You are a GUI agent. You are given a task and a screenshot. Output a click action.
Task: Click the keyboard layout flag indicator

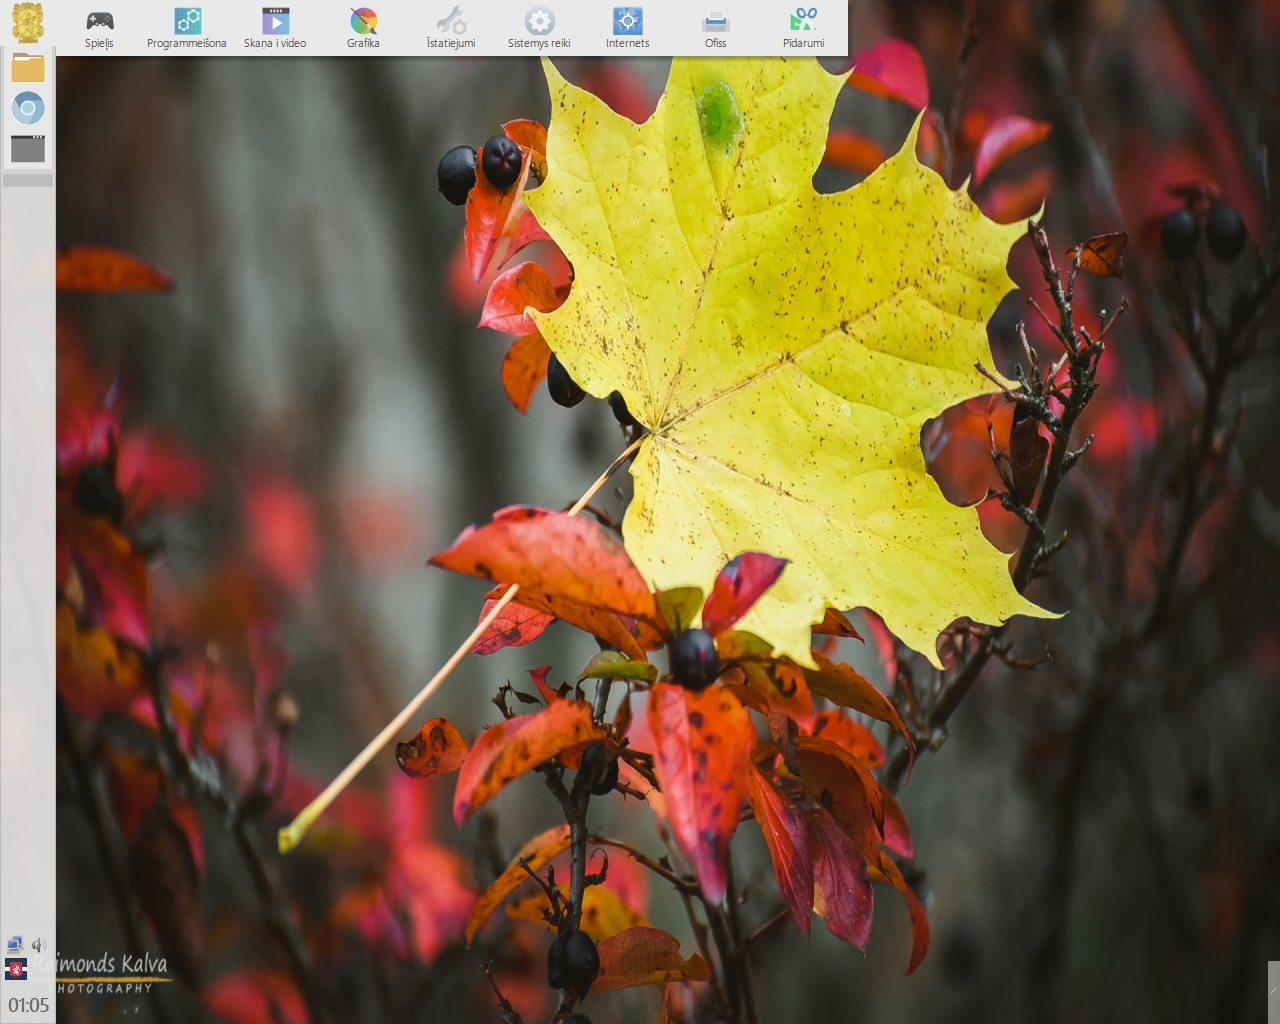(16, 969)
